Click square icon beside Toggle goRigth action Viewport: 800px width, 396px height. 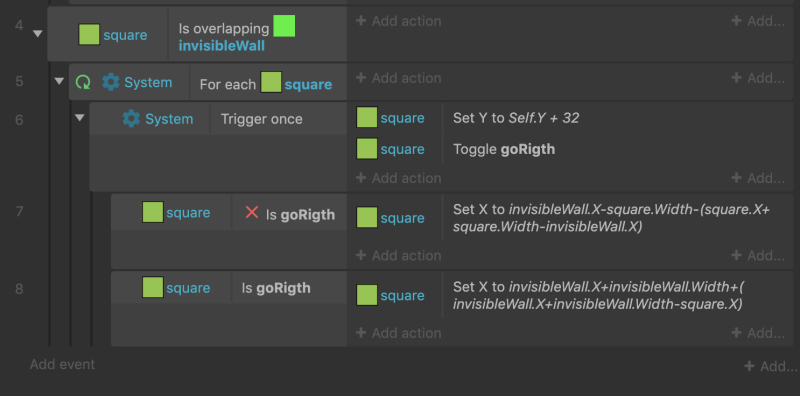point(367,149)
